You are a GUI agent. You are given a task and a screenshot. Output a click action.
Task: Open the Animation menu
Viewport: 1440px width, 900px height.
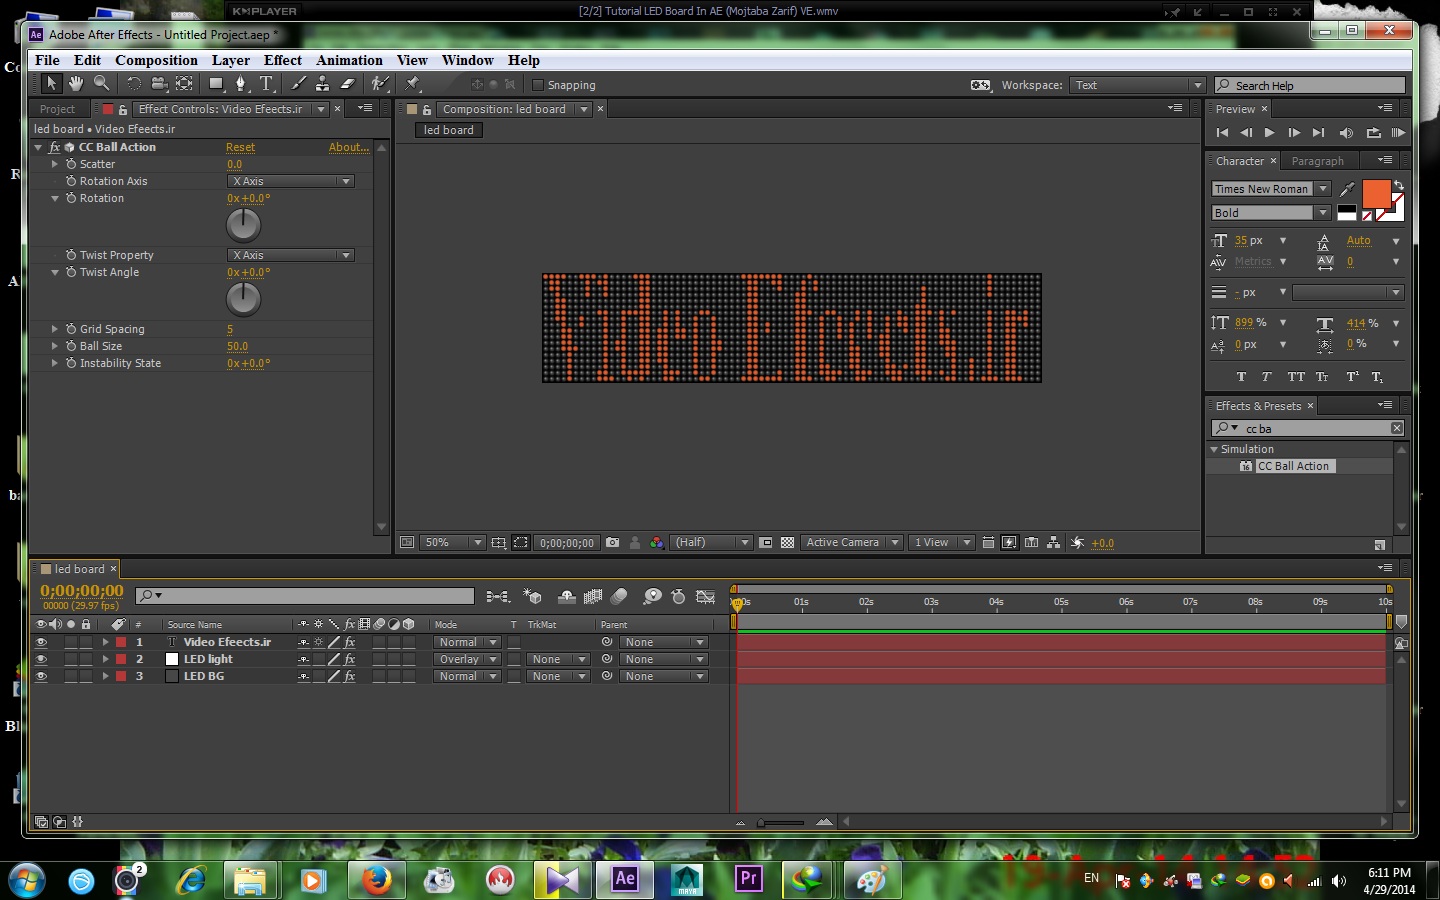point(349,60)
